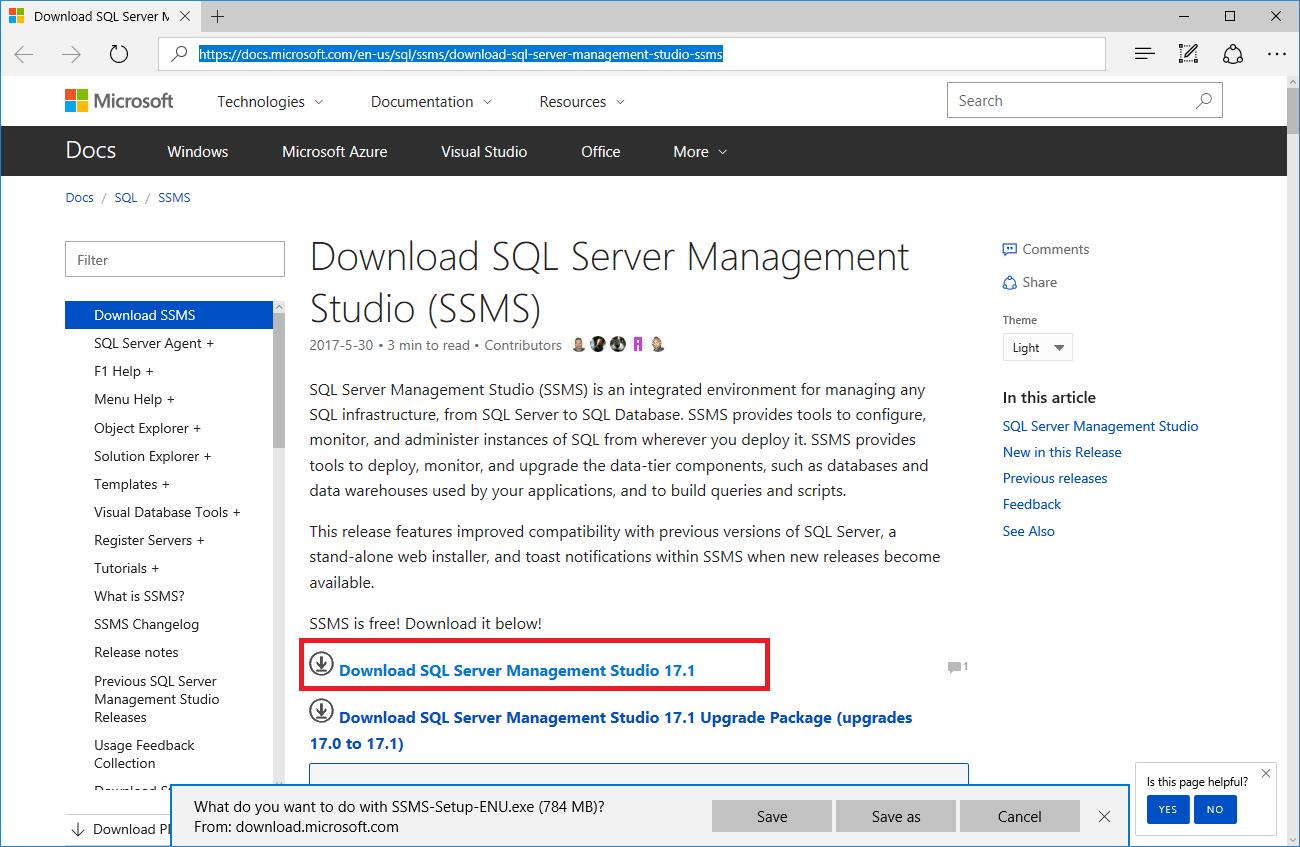Open the Edge Hub icon

click(x=1145, y=54)
